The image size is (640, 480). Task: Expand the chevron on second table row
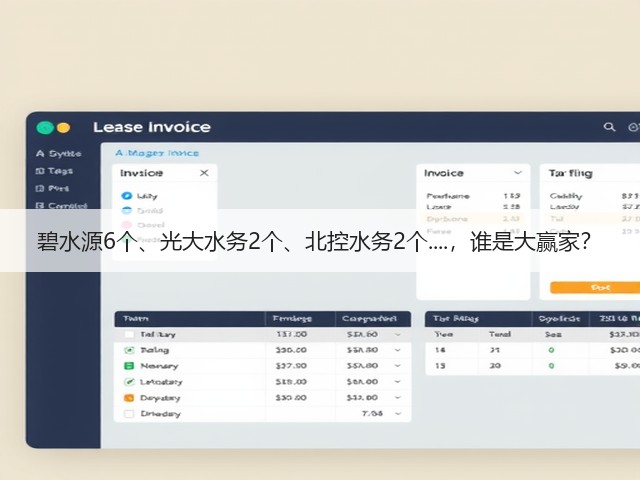[x=398, y=350]
